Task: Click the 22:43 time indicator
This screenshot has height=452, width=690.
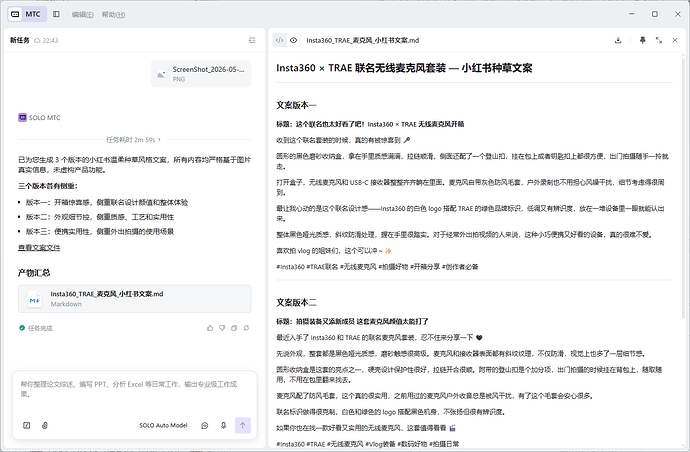Action: [x=46, y=40]
